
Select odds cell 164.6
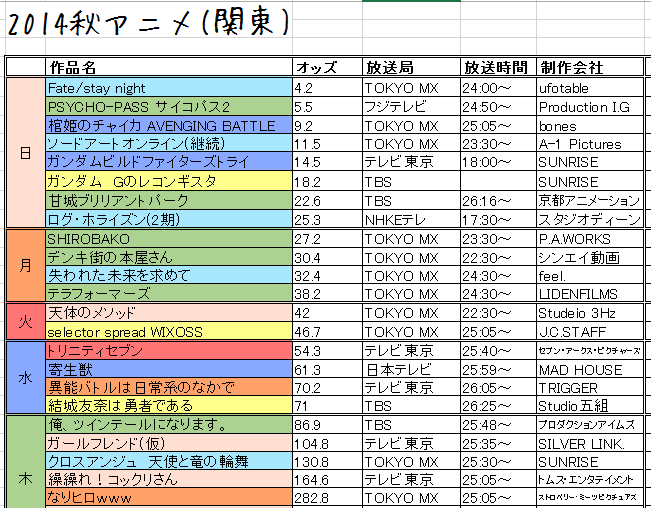tap(327, 479)
